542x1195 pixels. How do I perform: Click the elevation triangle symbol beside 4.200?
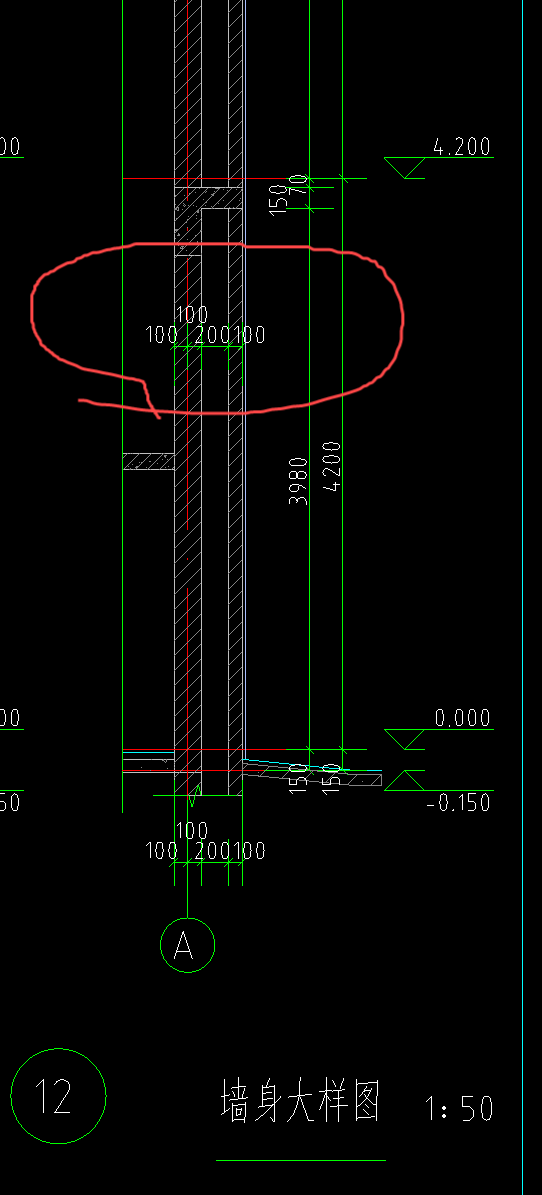404,168
